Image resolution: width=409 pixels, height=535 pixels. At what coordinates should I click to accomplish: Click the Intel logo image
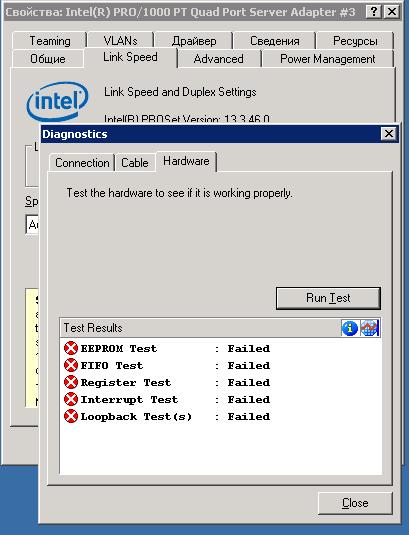(58, 101)
